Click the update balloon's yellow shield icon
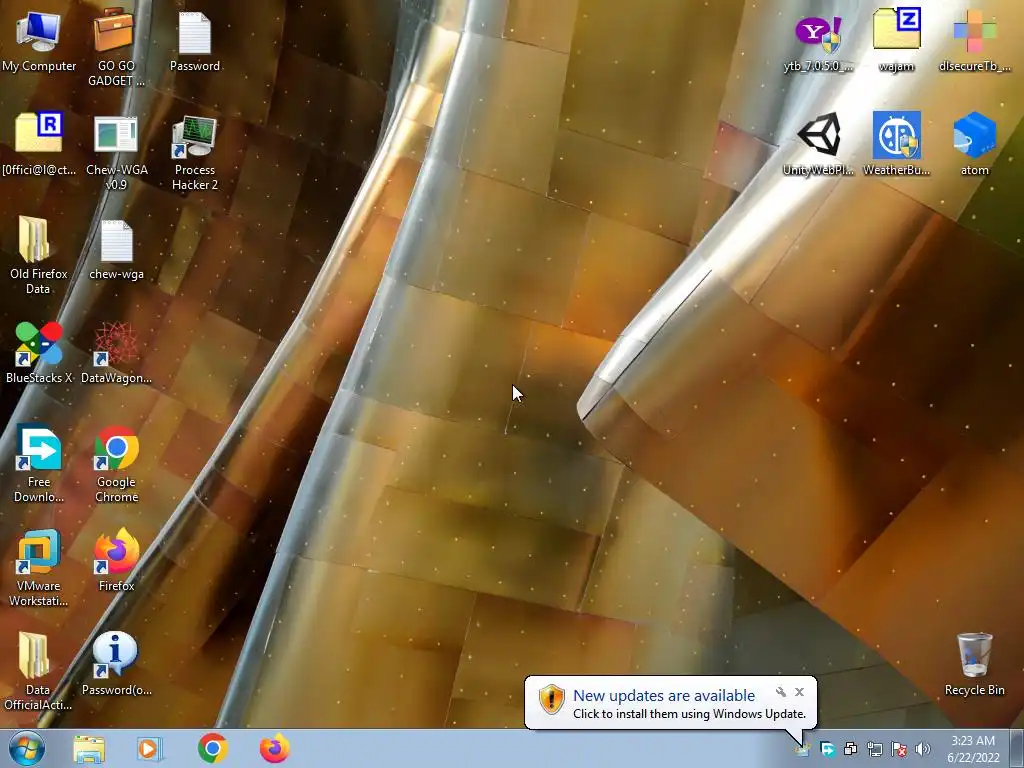 point(551,699)
